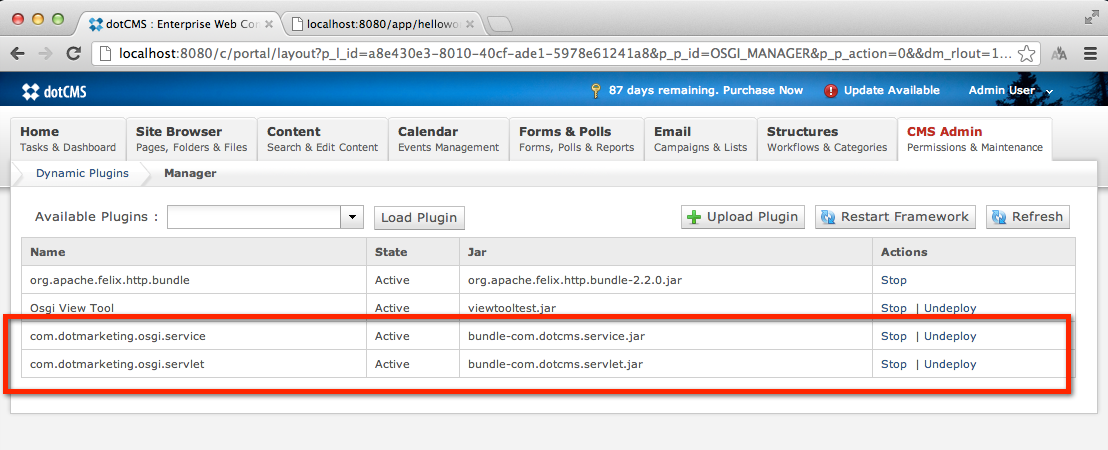Click the dotCMS logo in header
Image resolution: width=1108 pixels, height=450 pixels.
pyautogui.click(x=54, y=91)
